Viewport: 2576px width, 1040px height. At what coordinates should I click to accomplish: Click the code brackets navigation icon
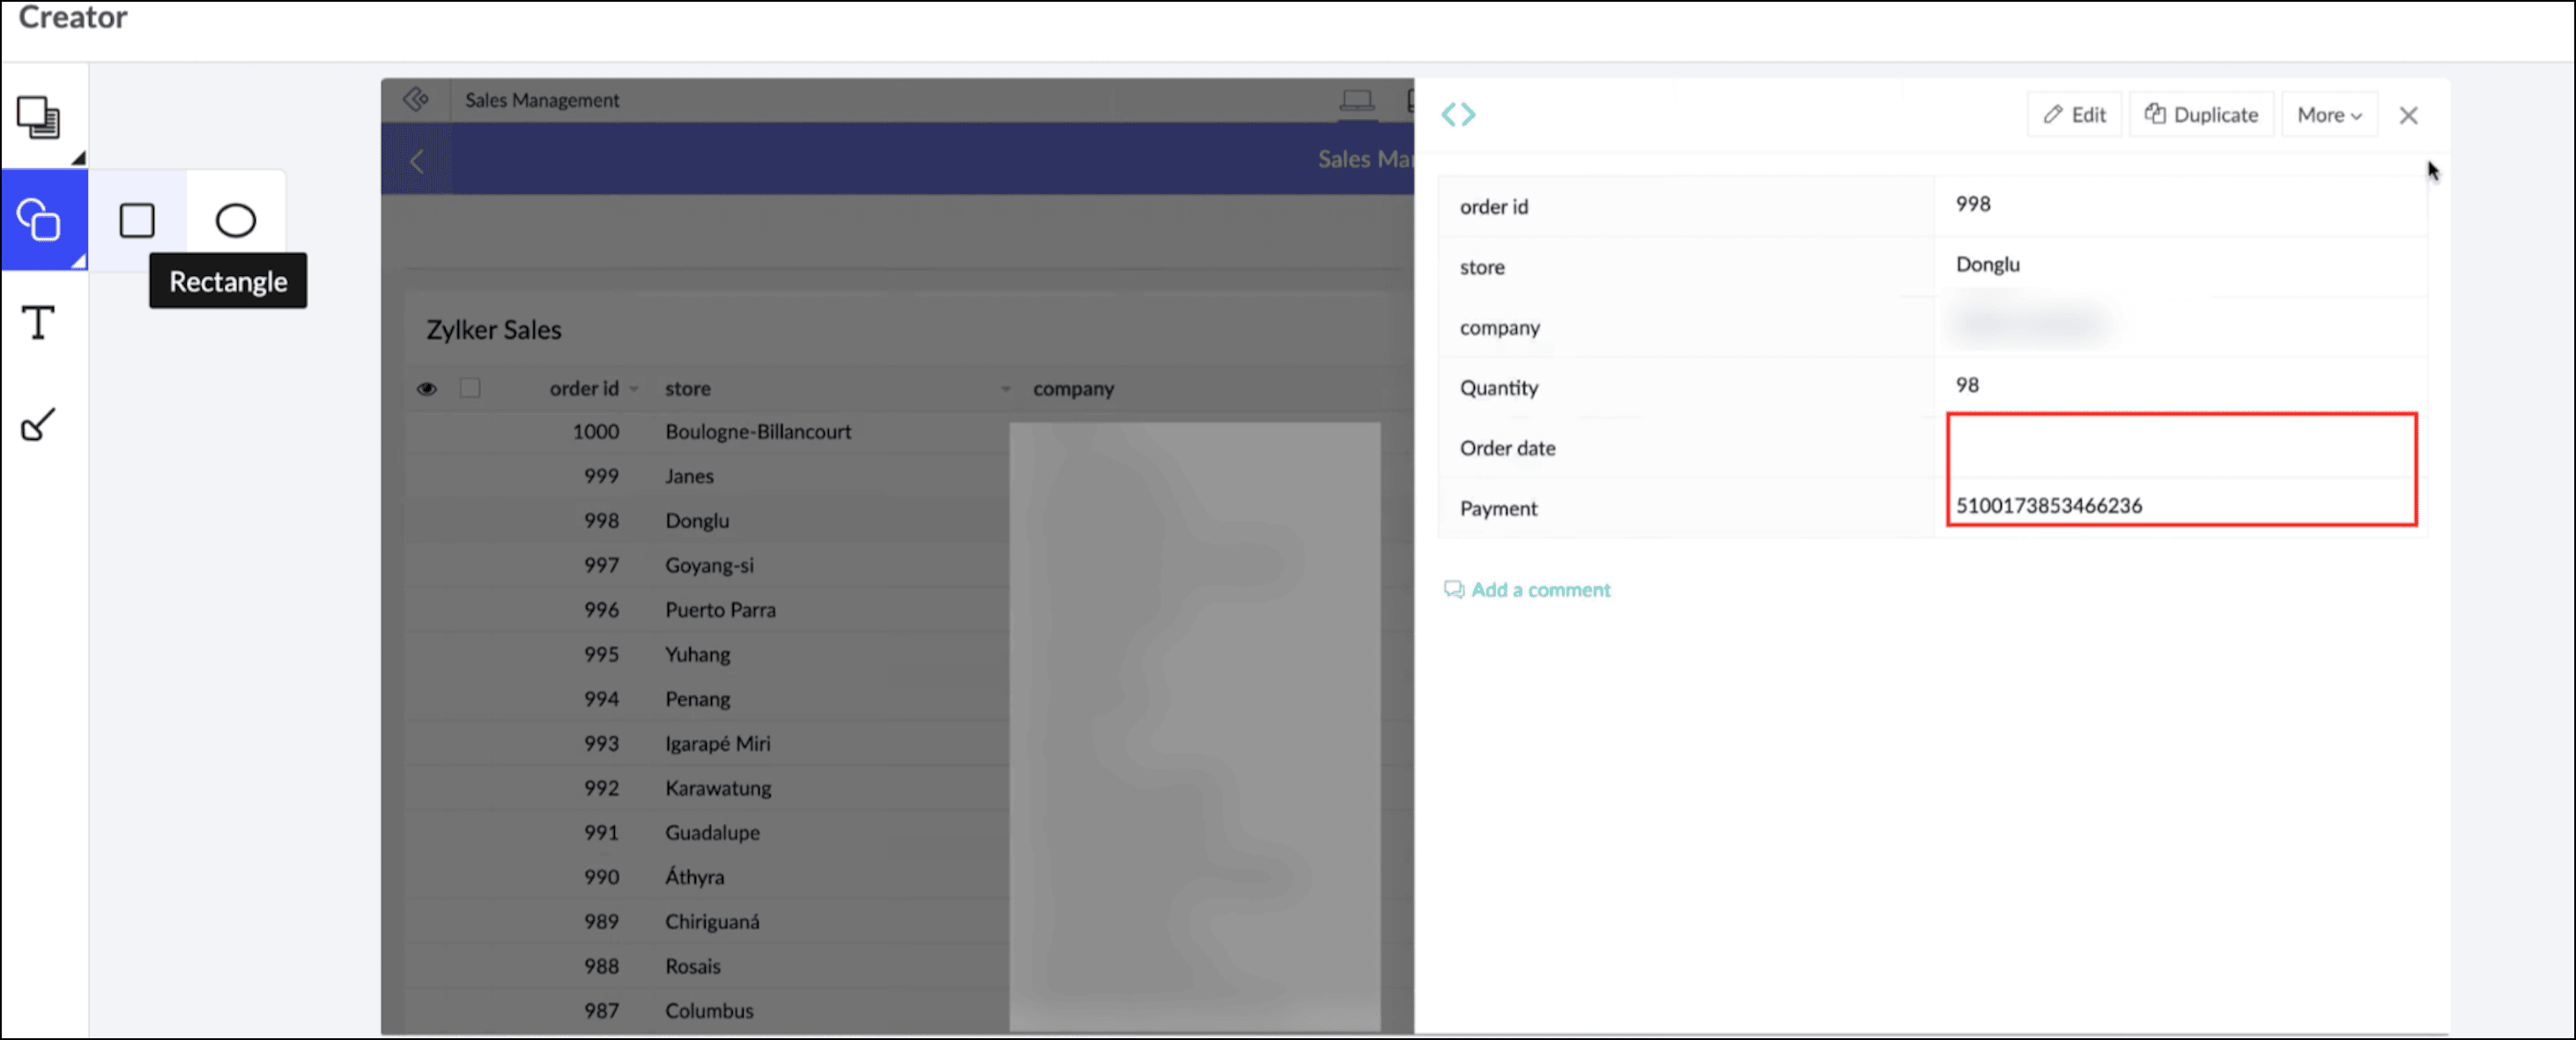click(1458, 114)
